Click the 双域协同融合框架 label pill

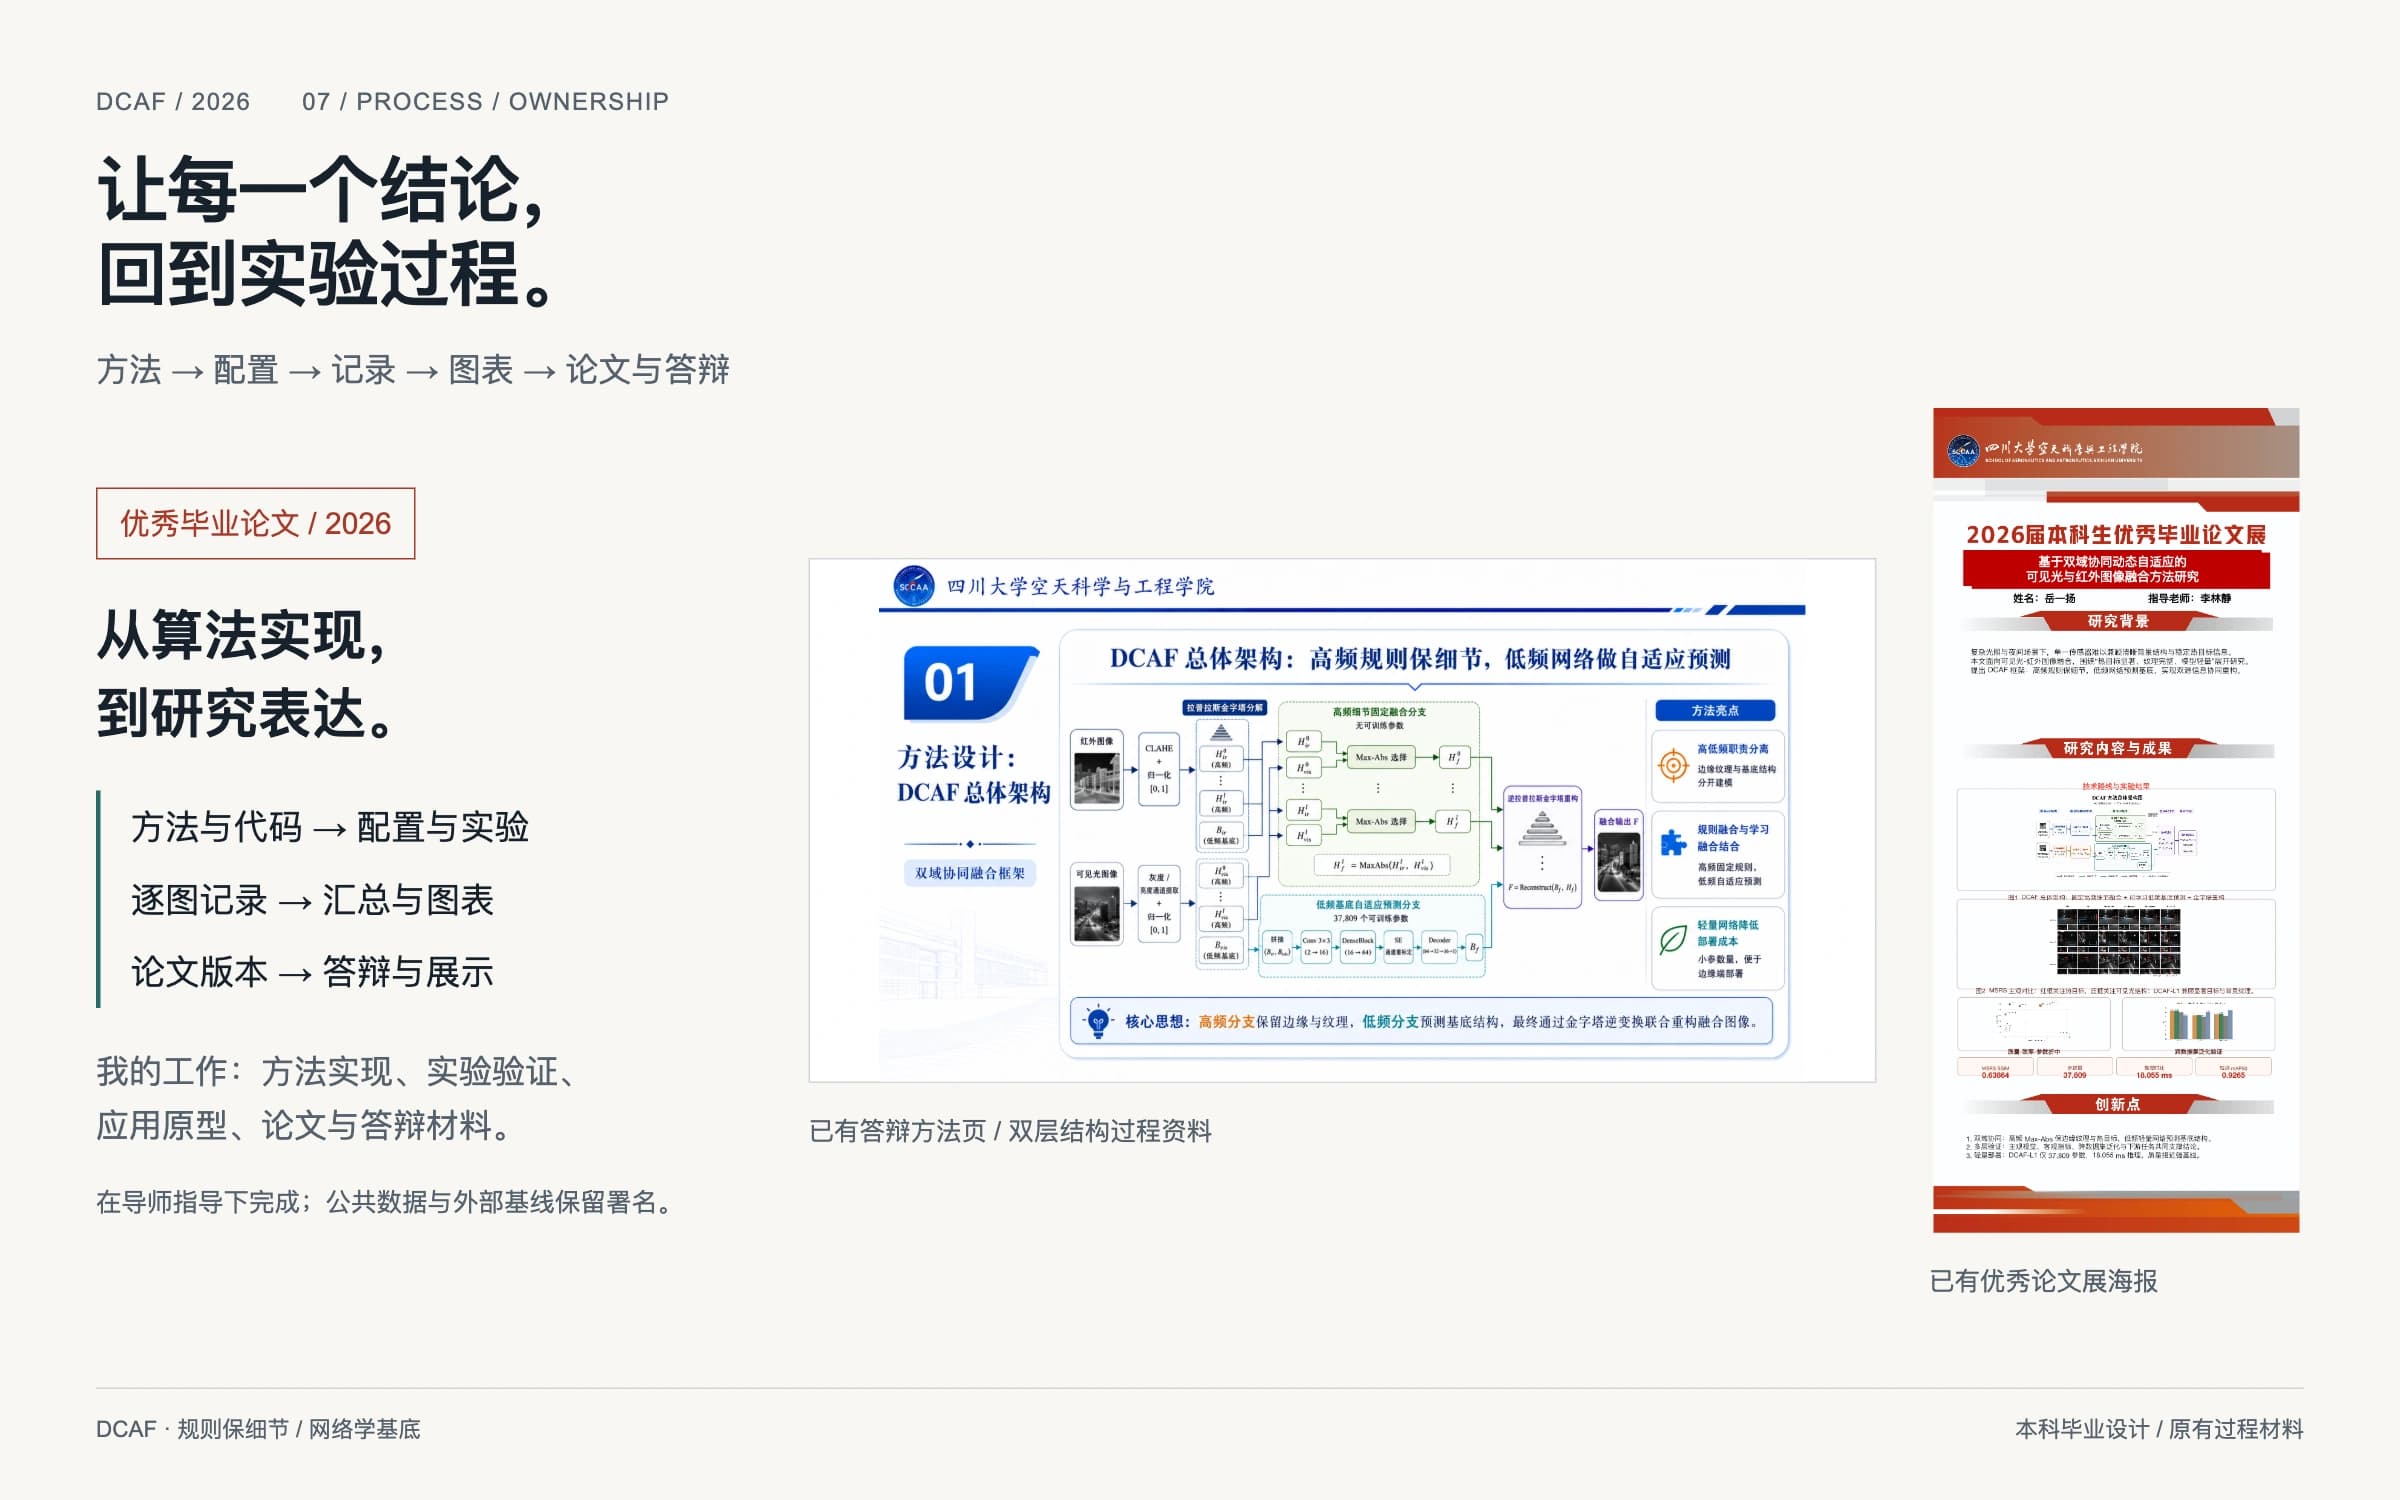(x=969, y=873)
